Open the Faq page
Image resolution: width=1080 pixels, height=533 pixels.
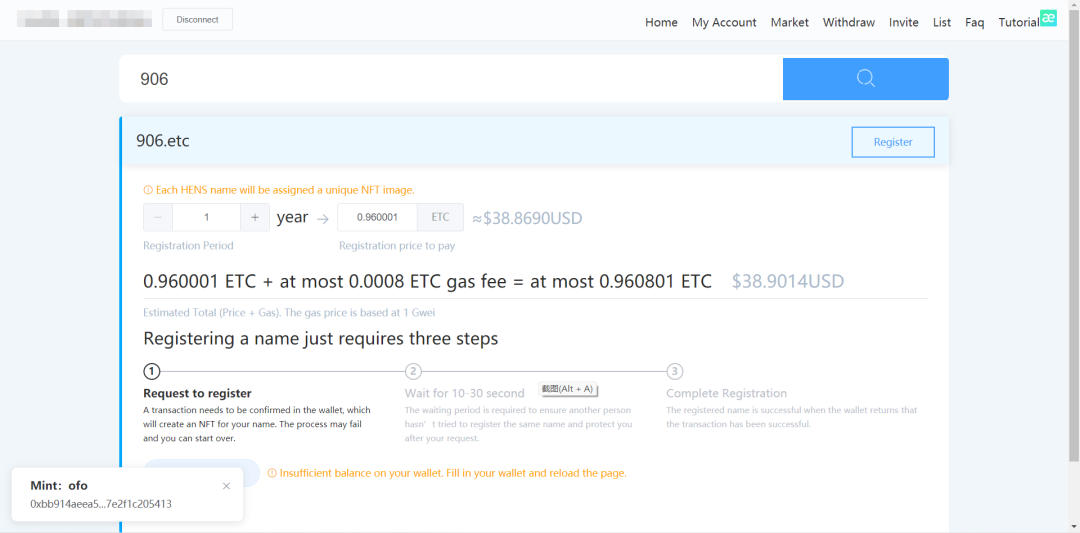974,22
